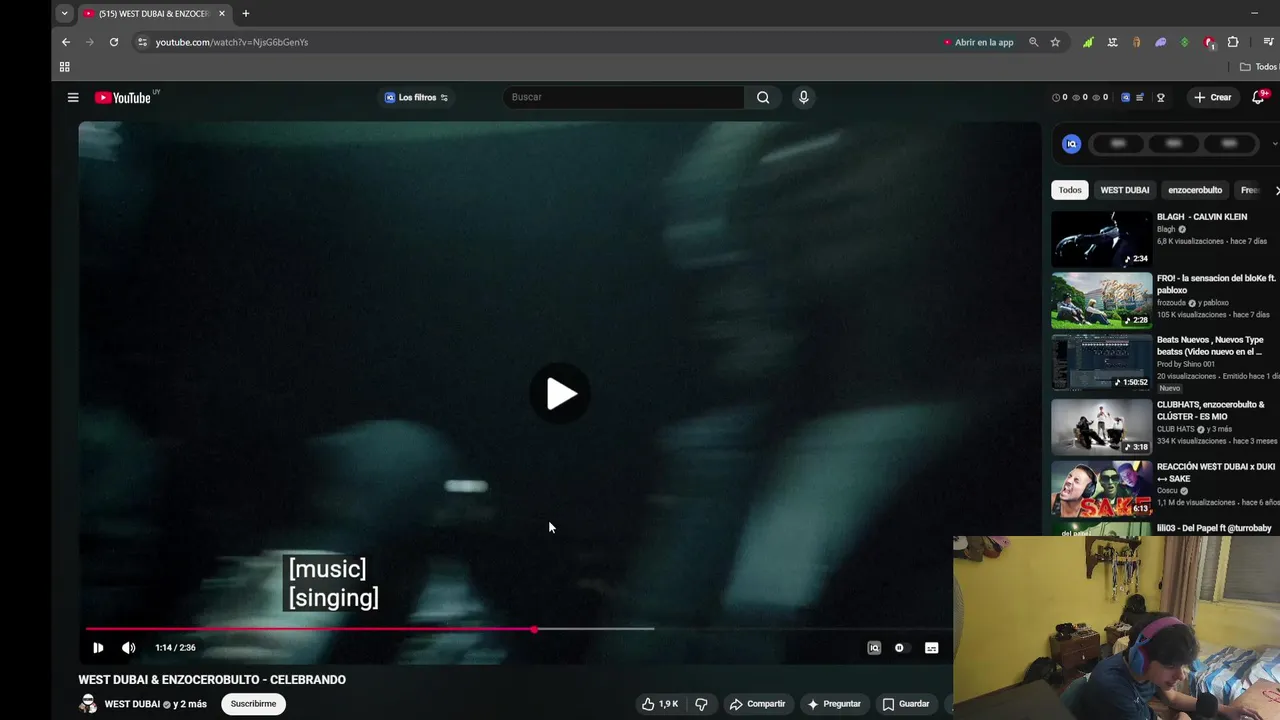Open the media control playlist icon
The width and height of the screenshot is (1280, 720).
coord(1269,42)
